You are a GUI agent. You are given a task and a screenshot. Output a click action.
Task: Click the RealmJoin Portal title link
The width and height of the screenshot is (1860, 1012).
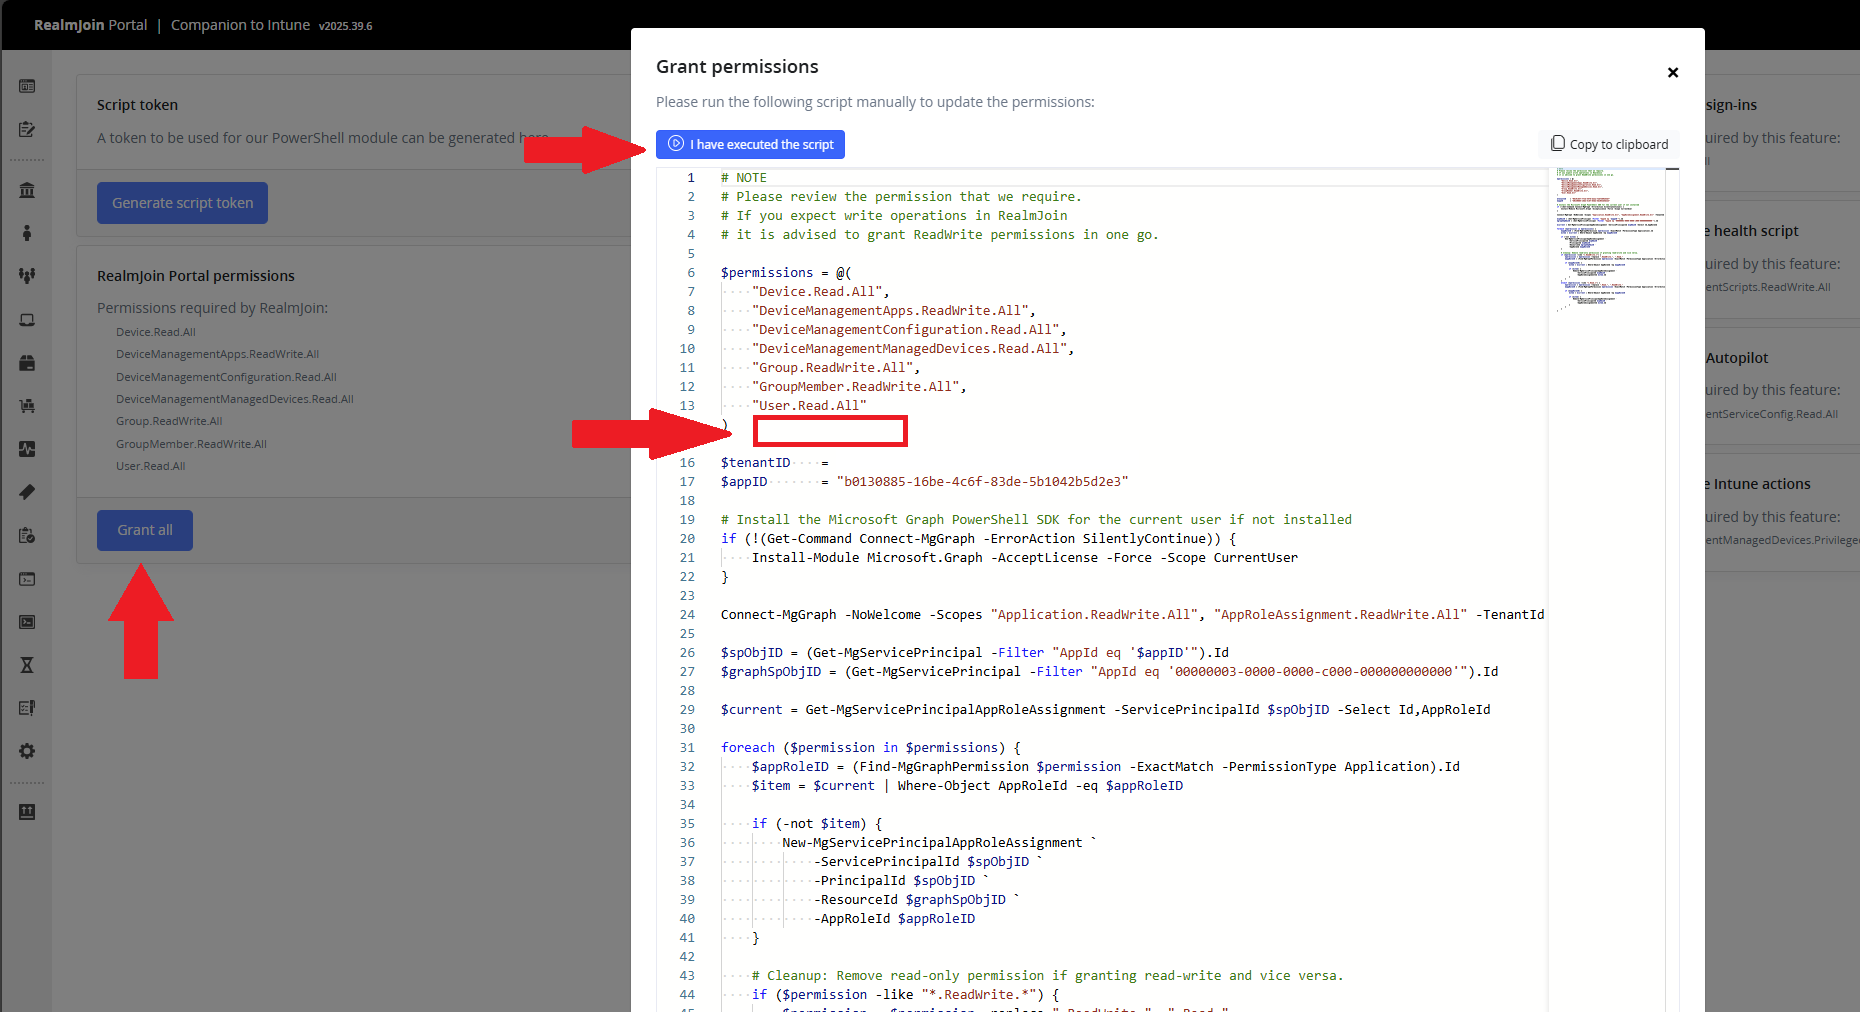point(90,25)
